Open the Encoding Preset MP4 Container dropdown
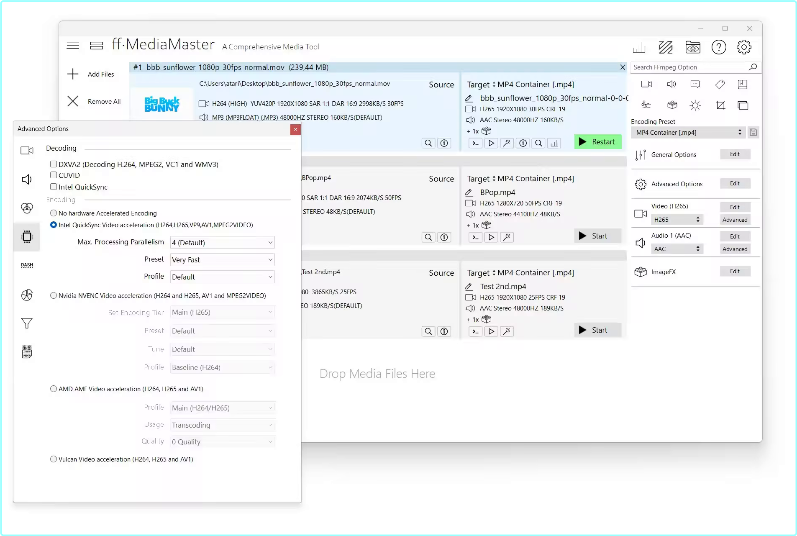This screenshot has width=797, height=536. click(689, 132)
